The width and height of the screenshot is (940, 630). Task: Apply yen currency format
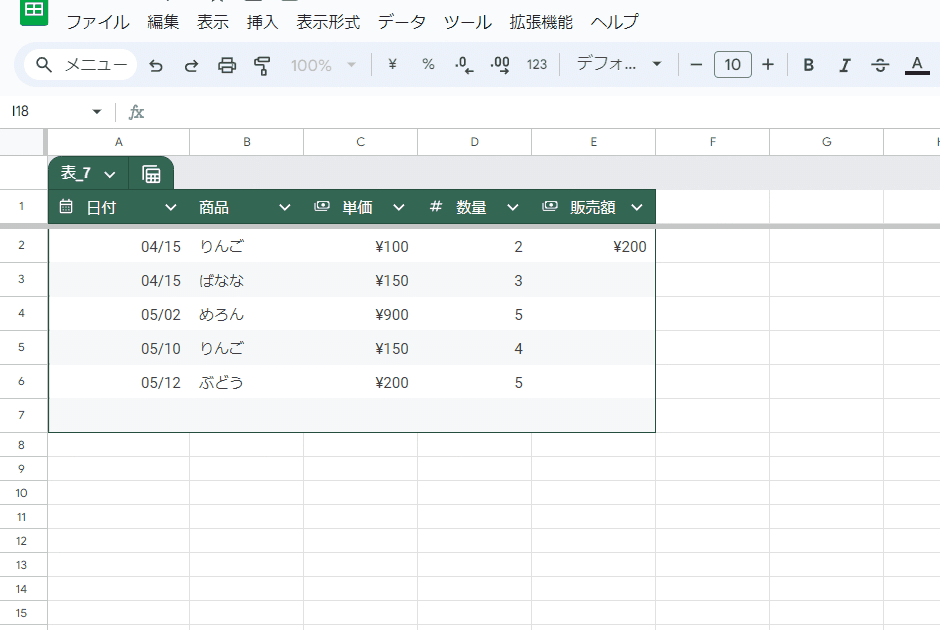(392, 64)
